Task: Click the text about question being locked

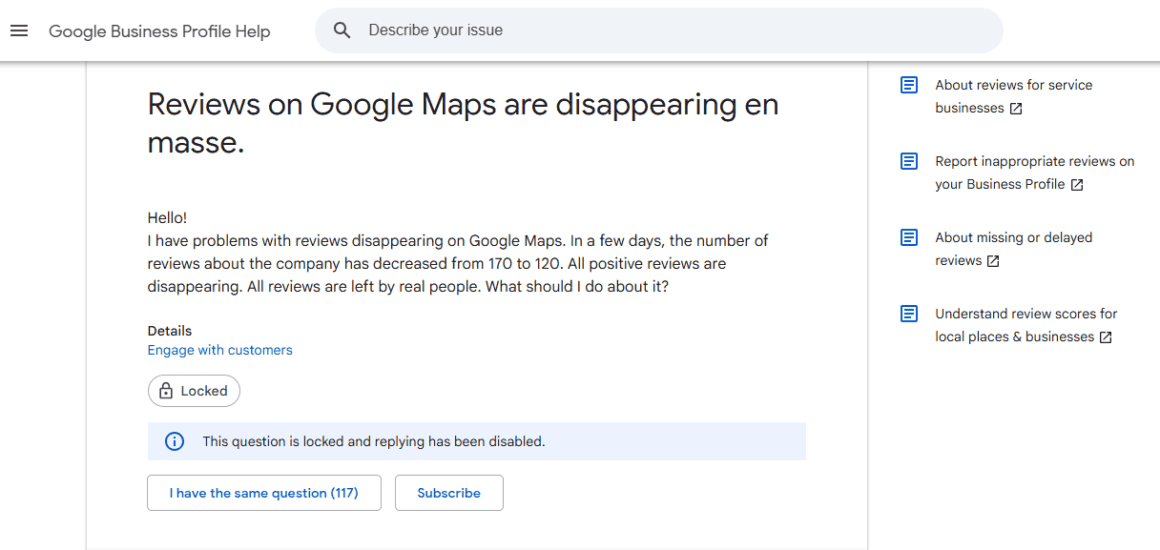Action: tap(374, 442)
